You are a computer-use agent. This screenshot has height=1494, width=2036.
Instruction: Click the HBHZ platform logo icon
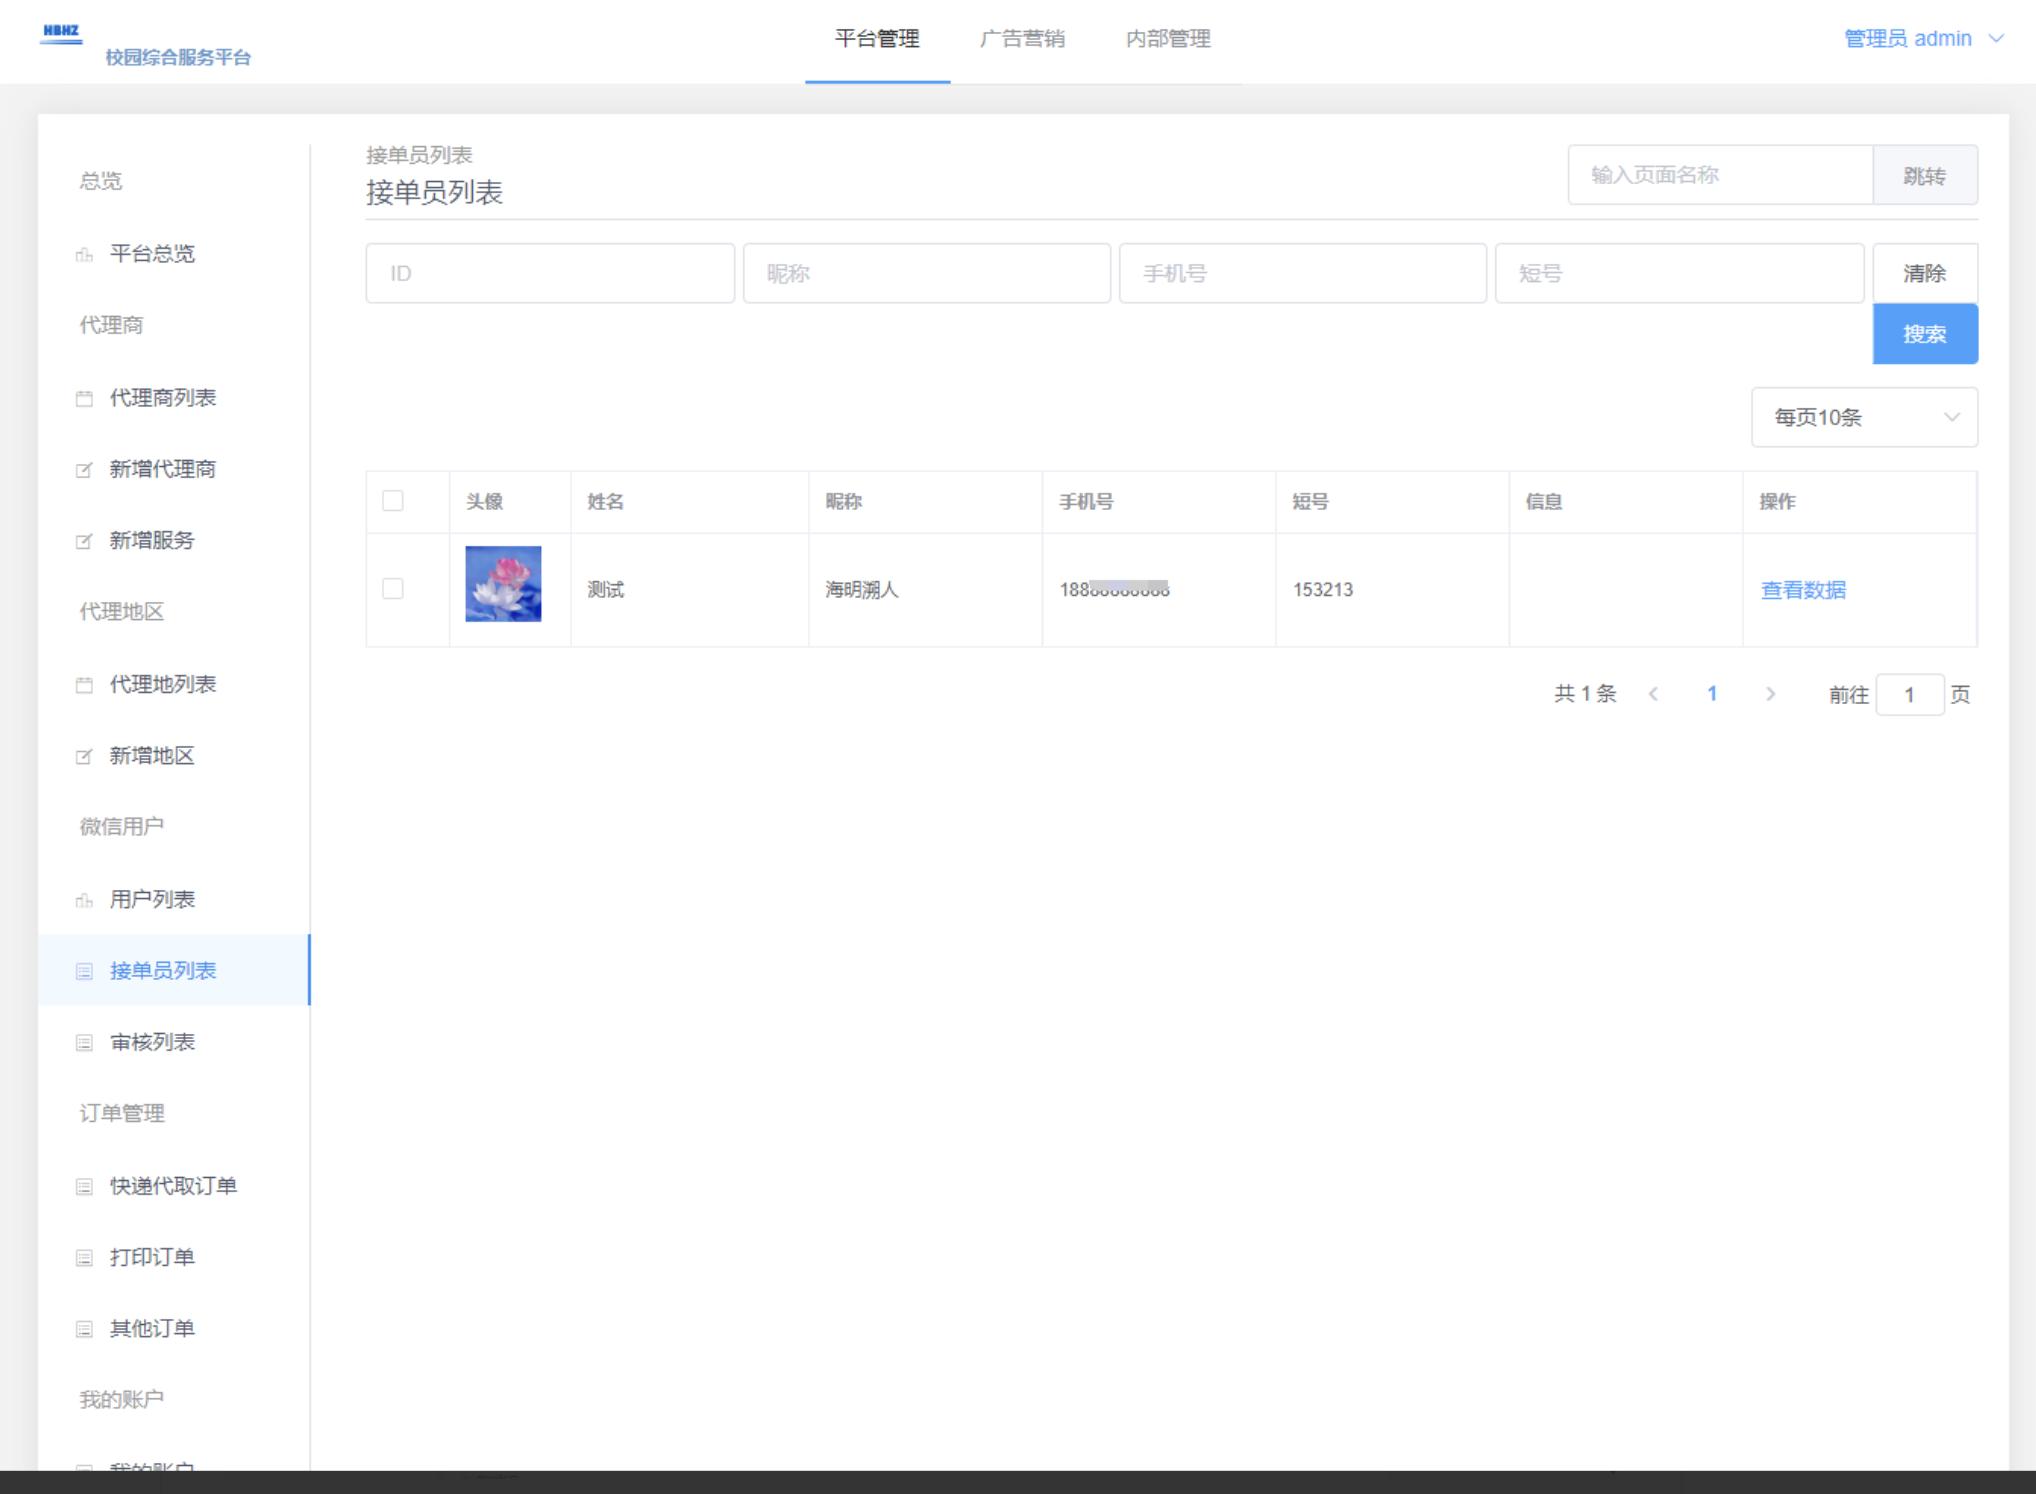coord(61,34)
